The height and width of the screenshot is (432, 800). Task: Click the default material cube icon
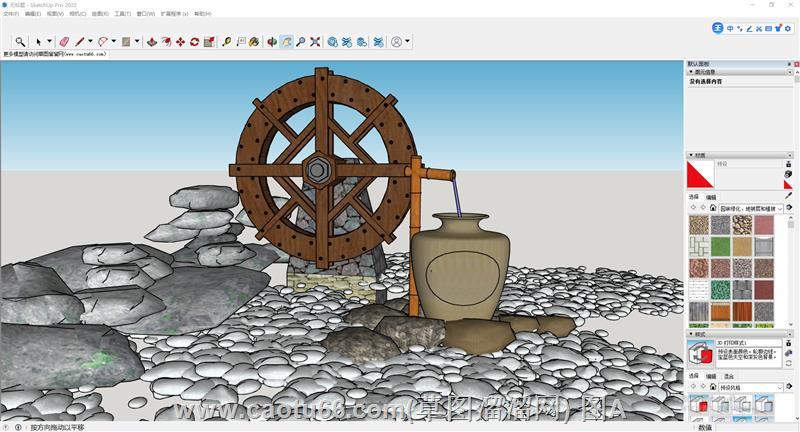click(x=788, y=174)
